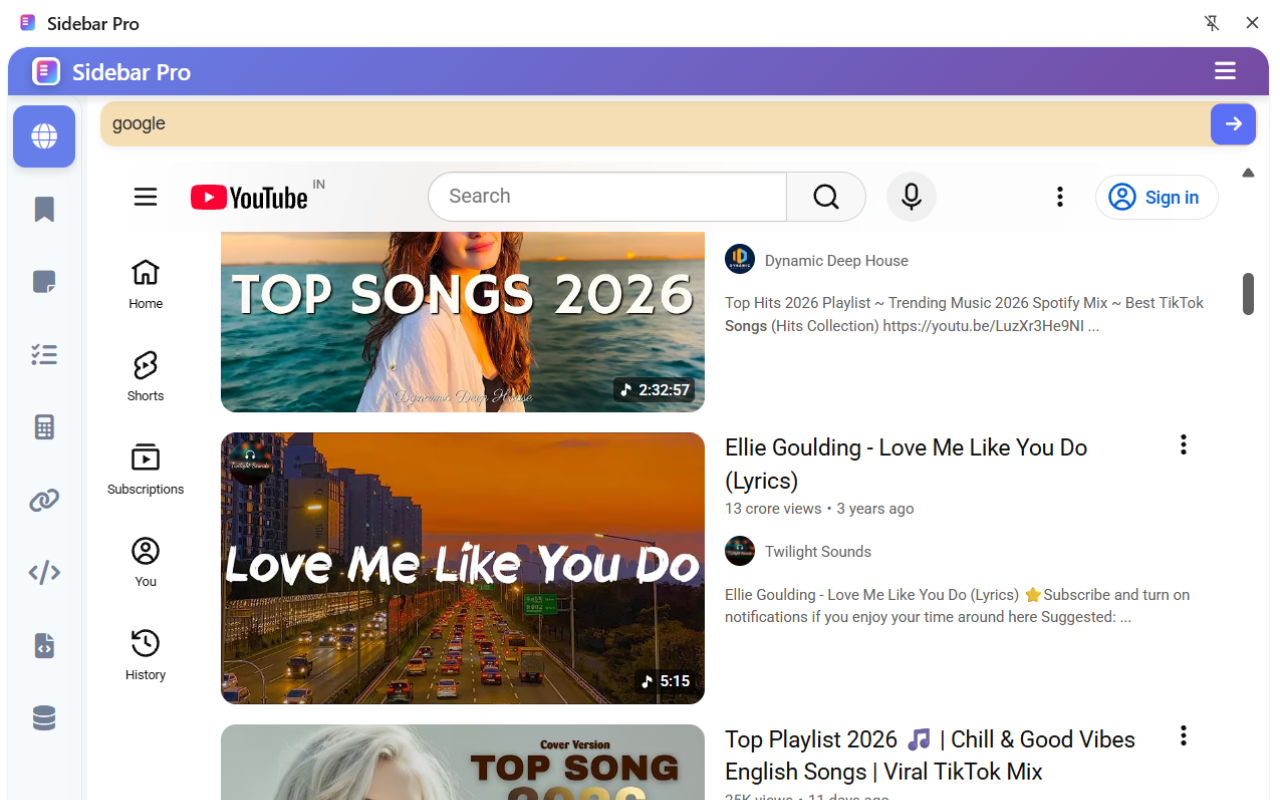Open YouTube Subscriptions
Viewport: 1280px width, 800px height.
[x=146, y=469]
